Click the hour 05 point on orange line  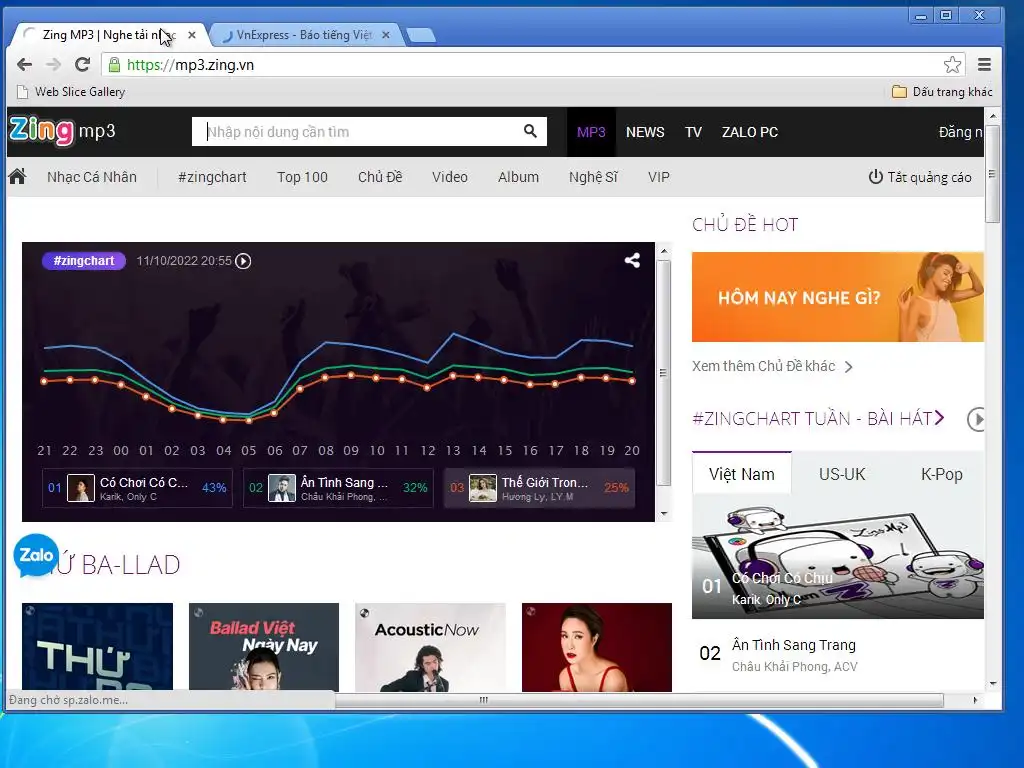(x=249, y=421)
